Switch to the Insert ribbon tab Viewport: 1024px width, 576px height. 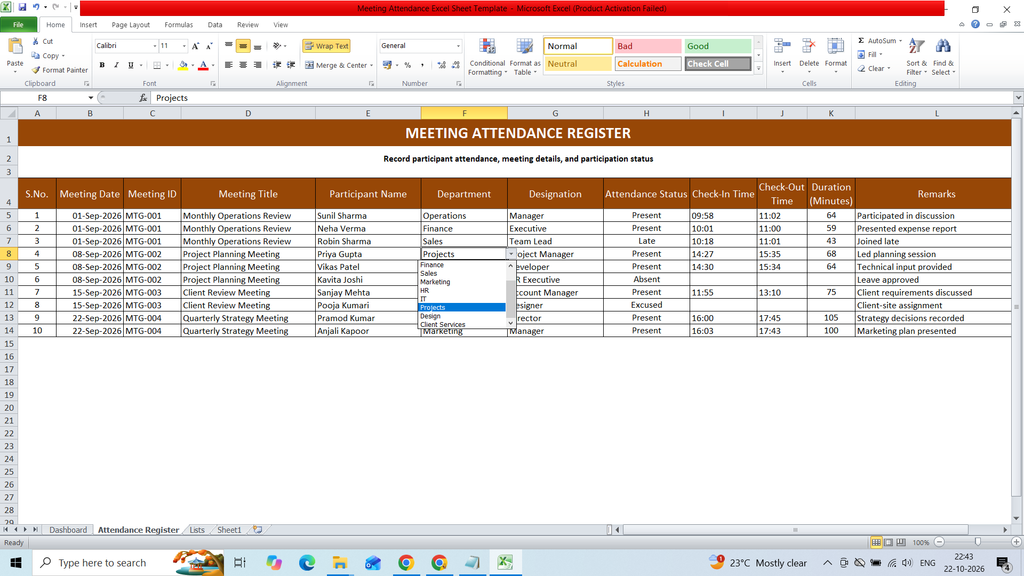click(x=88, y=25)
